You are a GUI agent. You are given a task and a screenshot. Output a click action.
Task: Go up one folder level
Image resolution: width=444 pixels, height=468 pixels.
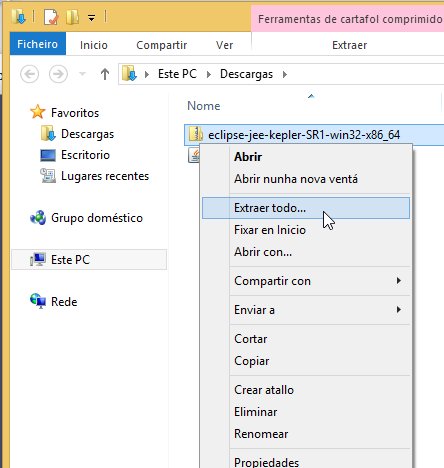pyautogui.click(x=105, y=74)
